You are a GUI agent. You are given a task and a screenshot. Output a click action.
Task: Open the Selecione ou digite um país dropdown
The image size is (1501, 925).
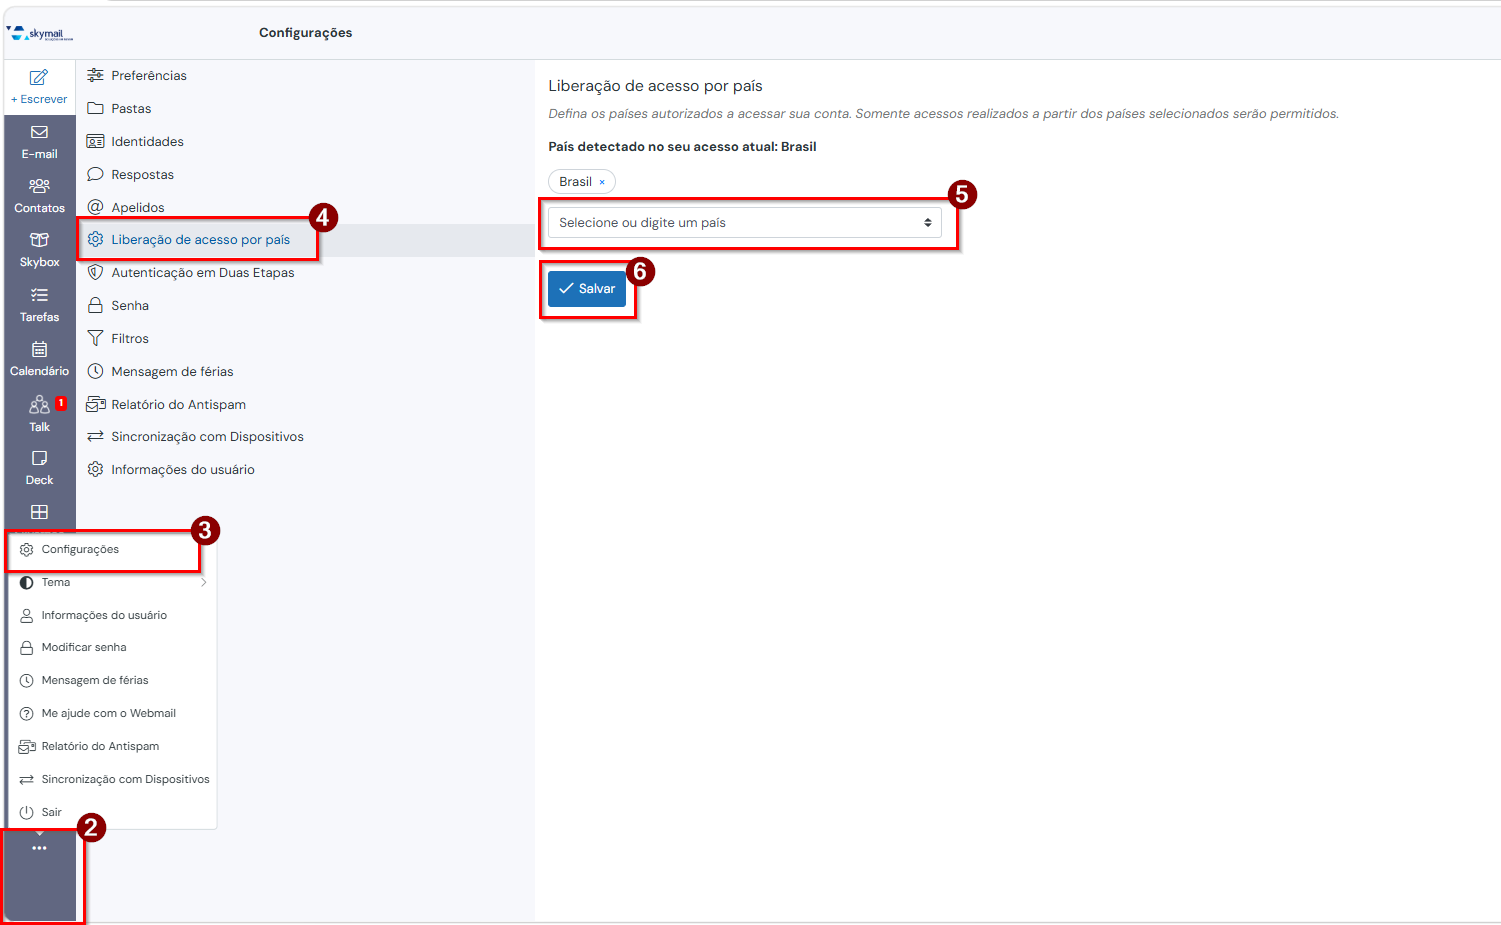(744, 222)
